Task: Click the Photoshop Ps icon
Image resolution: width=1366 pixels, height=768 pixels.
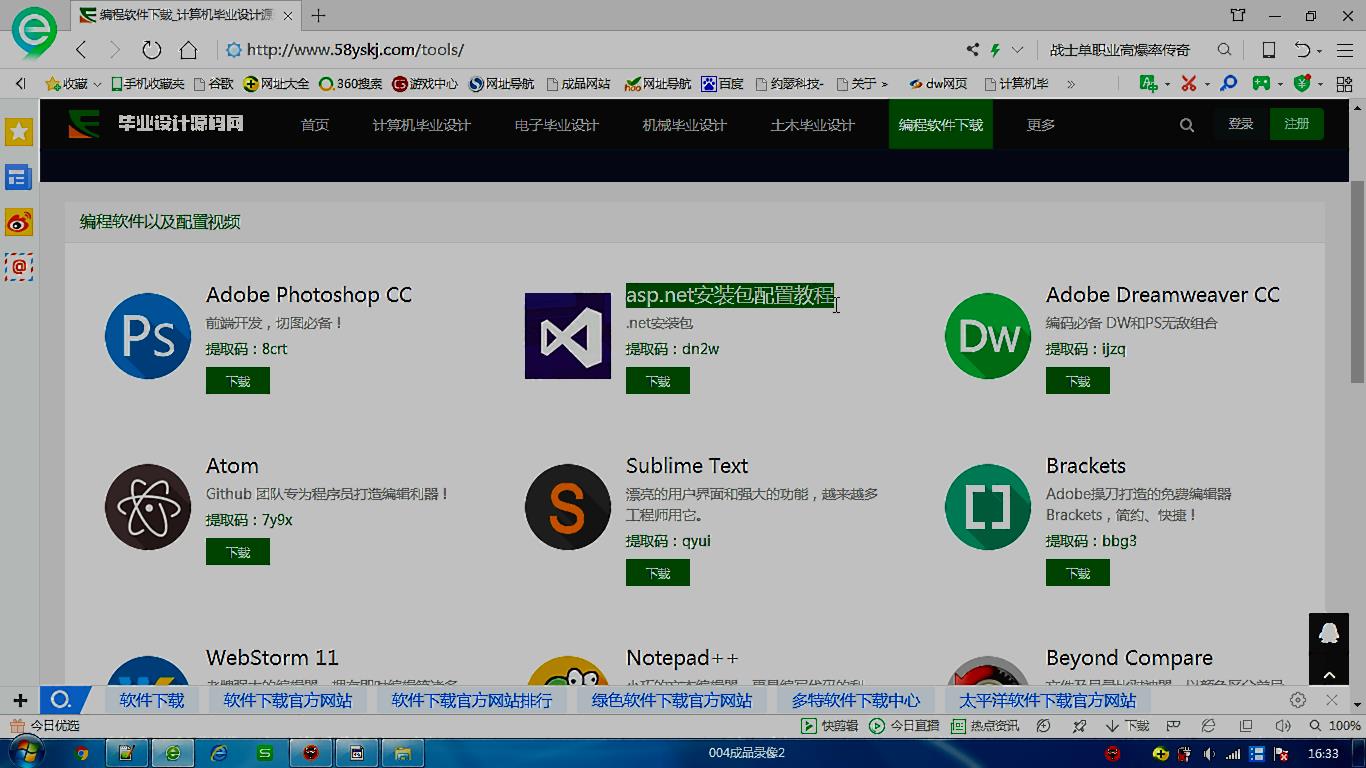Action: (148, 336)
